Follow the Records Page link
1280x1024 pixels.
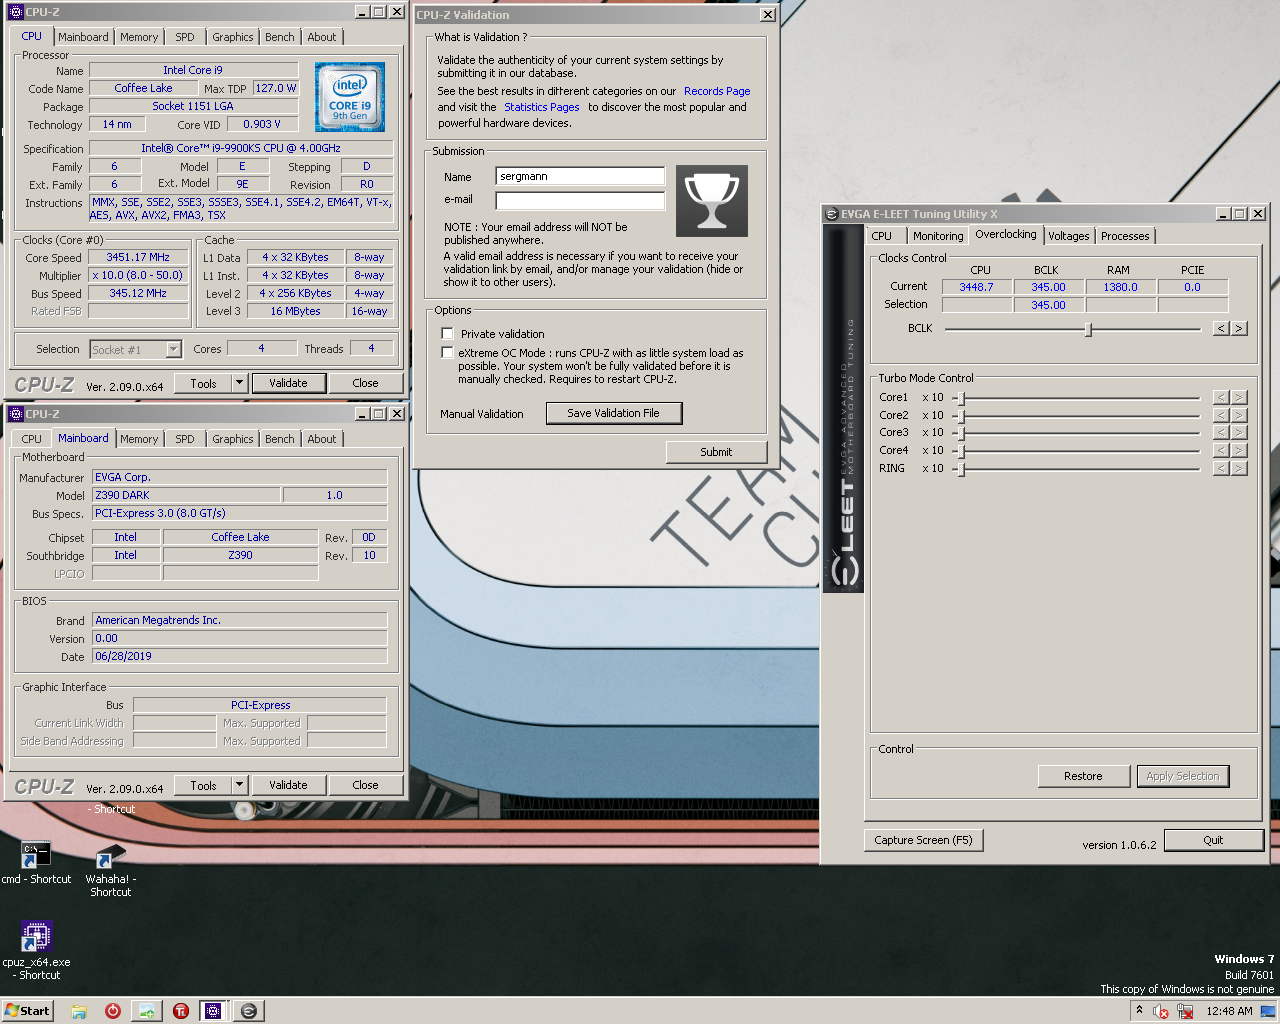717,91
